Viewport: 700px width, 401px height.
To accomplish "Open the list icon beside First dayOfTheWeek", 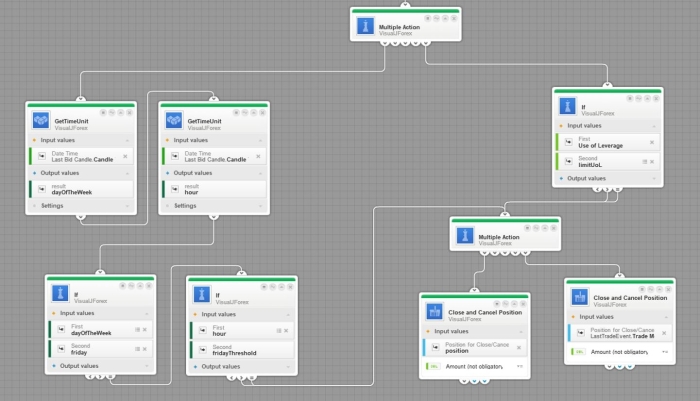I will 138,330.
